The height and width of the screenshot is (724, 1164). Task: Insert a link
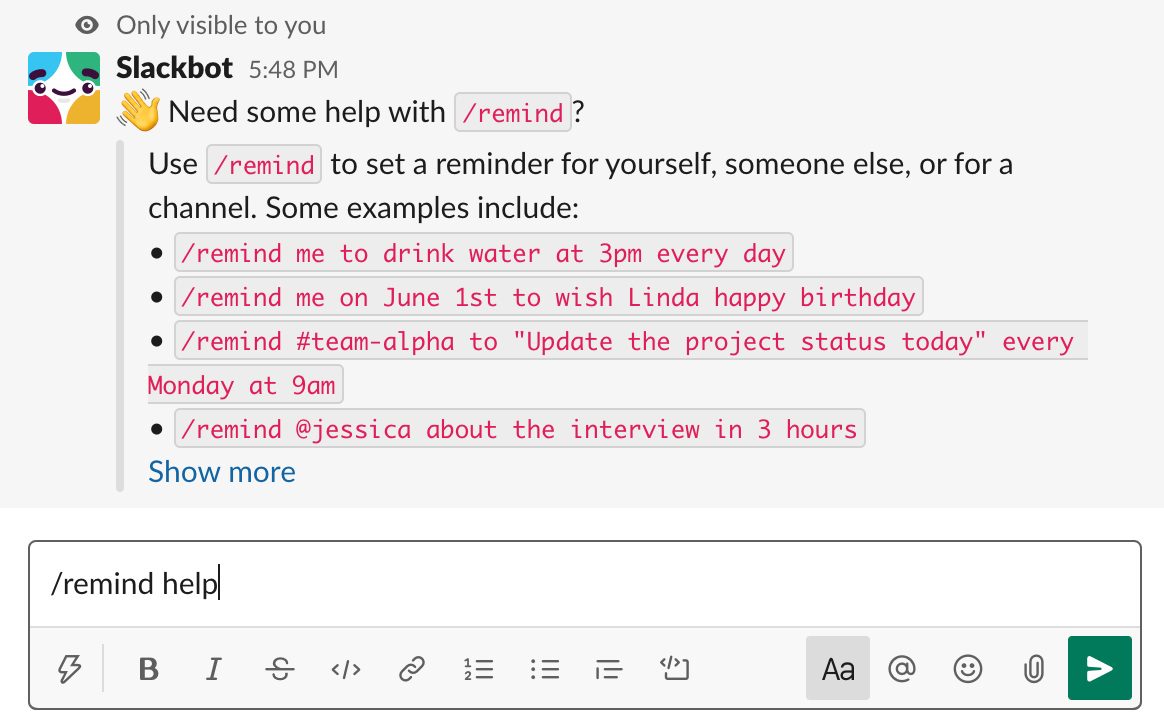[x=411, y=668]
